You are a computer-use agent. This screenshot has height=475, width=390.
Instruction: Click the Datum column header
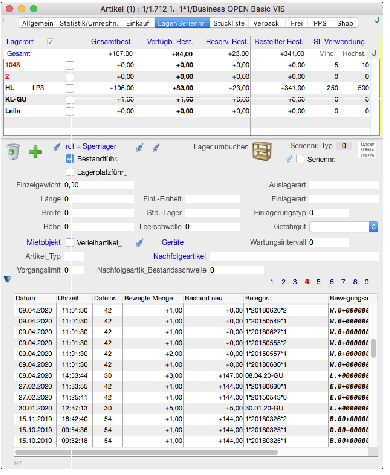[x=35, y=298]
